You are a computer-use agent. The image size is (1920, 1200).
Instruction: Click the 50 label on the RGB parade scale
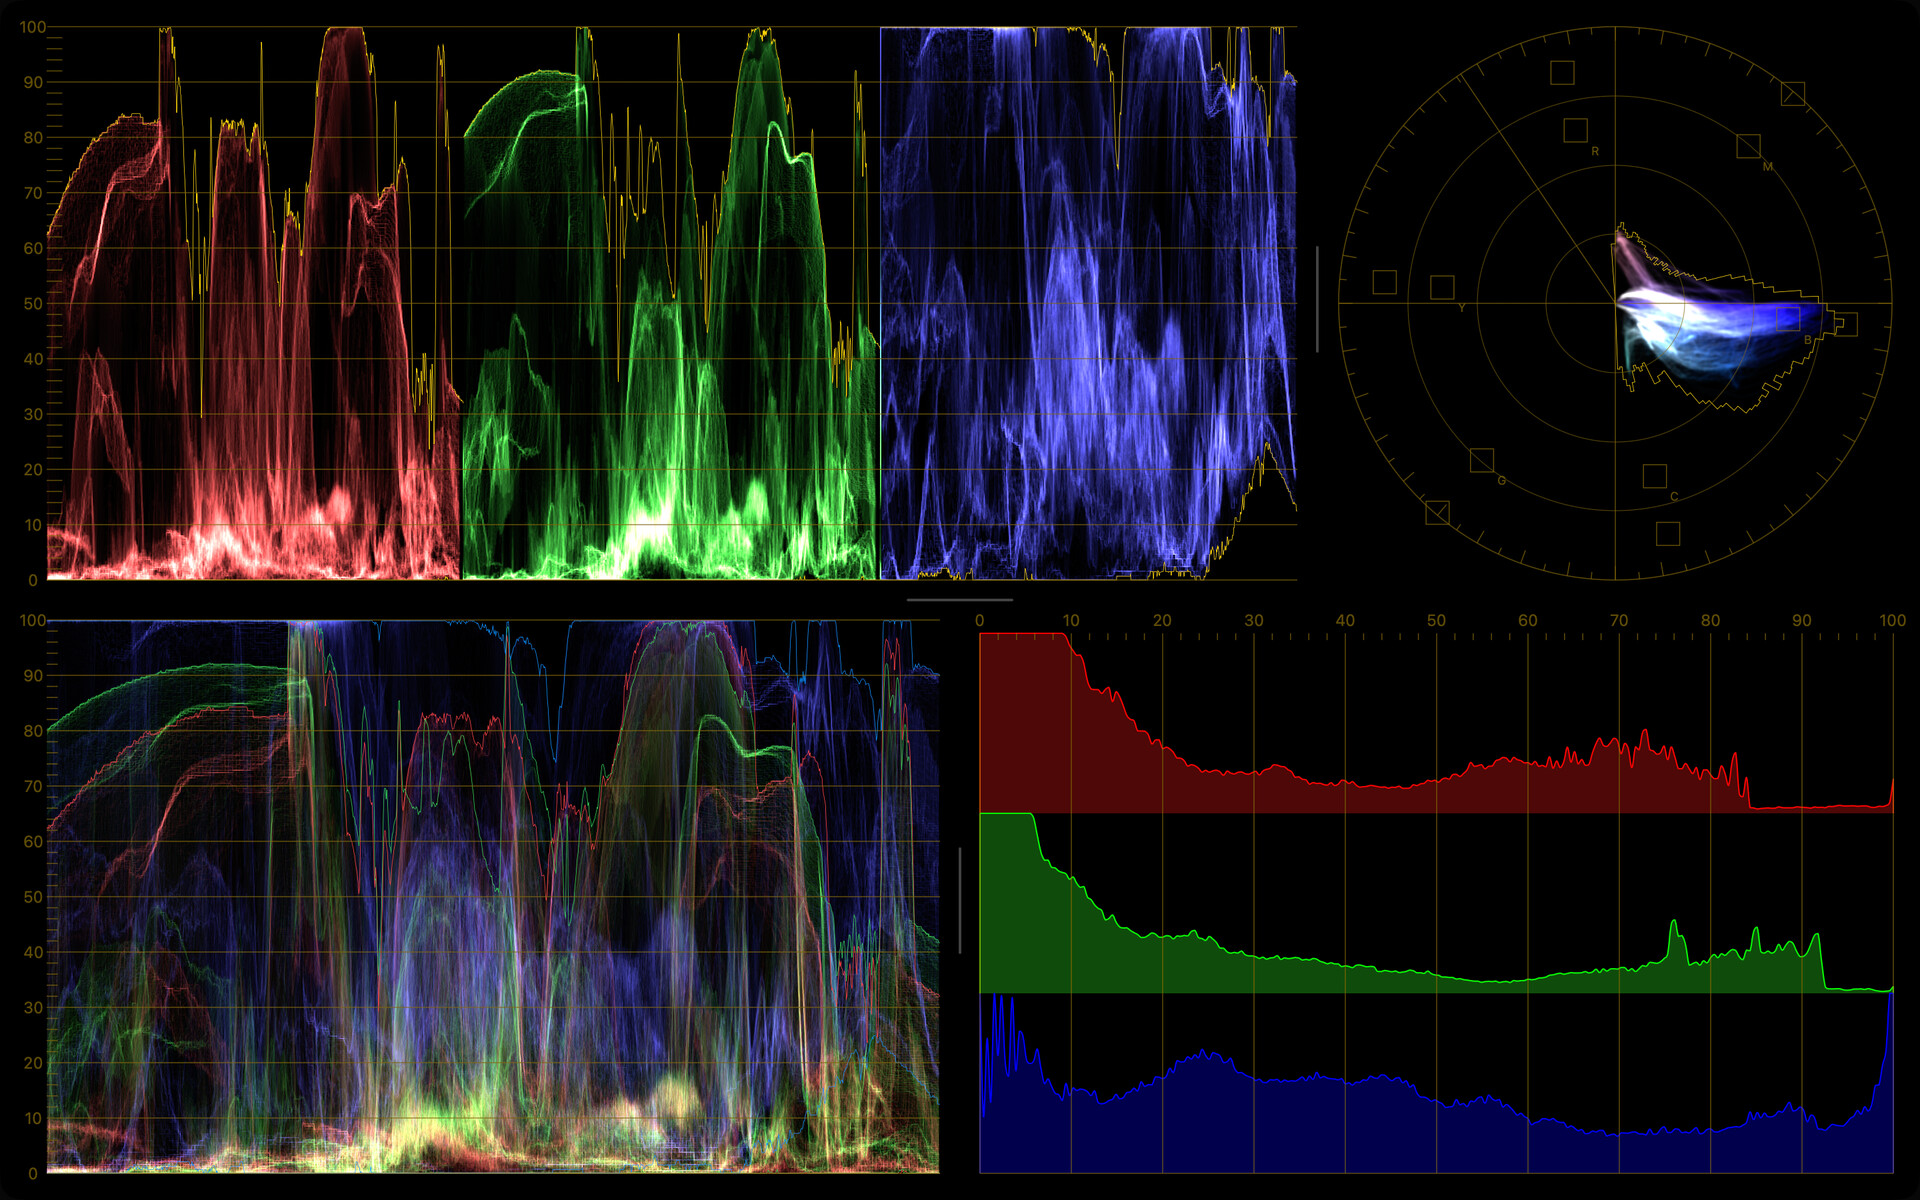tap(33, 304)
